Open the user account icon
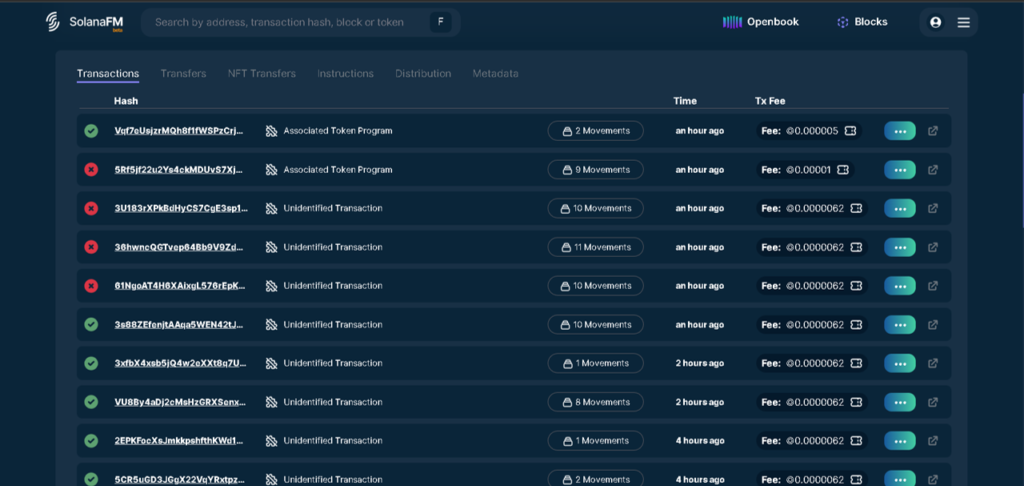Image resolution: width=1024 pixels, height=486 pixels. 935,22
